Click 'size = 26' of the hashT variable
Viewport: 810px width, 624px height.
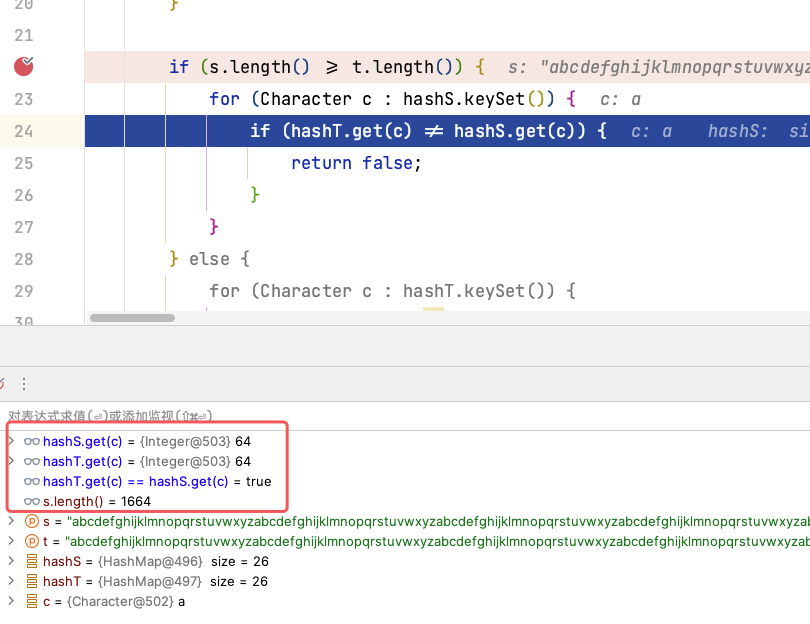click(239, 581)
